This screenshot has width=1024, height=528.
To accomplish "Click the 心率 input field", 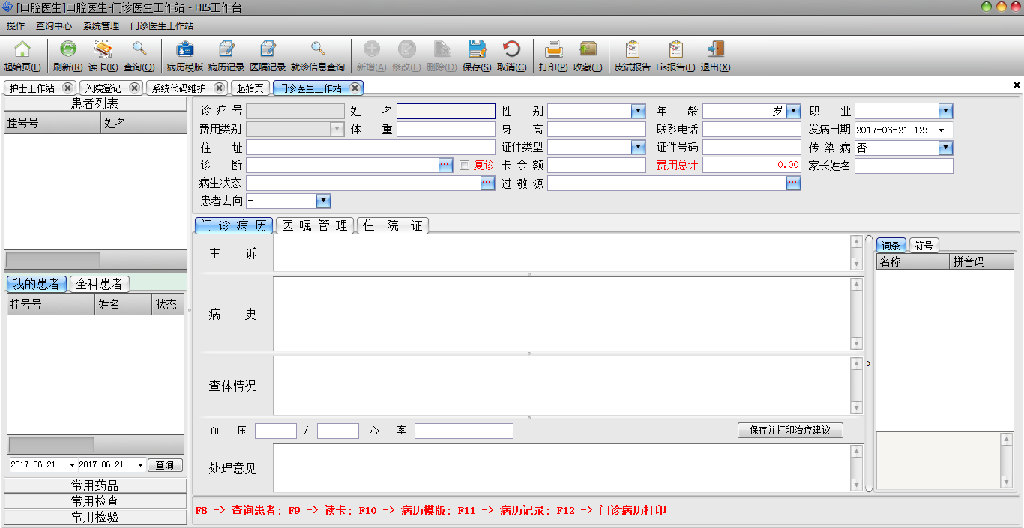I will pyautogui.click(x=464, y=431).
